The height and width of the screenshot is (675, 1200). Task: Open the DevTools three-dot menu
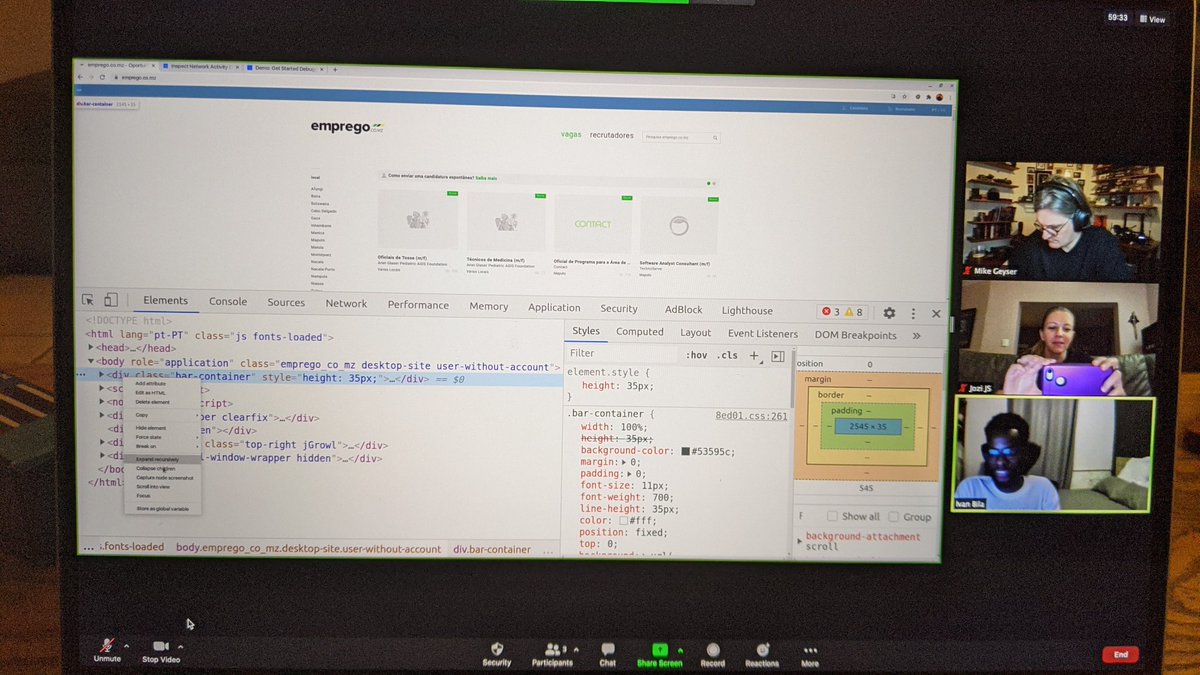click(914, 313)
